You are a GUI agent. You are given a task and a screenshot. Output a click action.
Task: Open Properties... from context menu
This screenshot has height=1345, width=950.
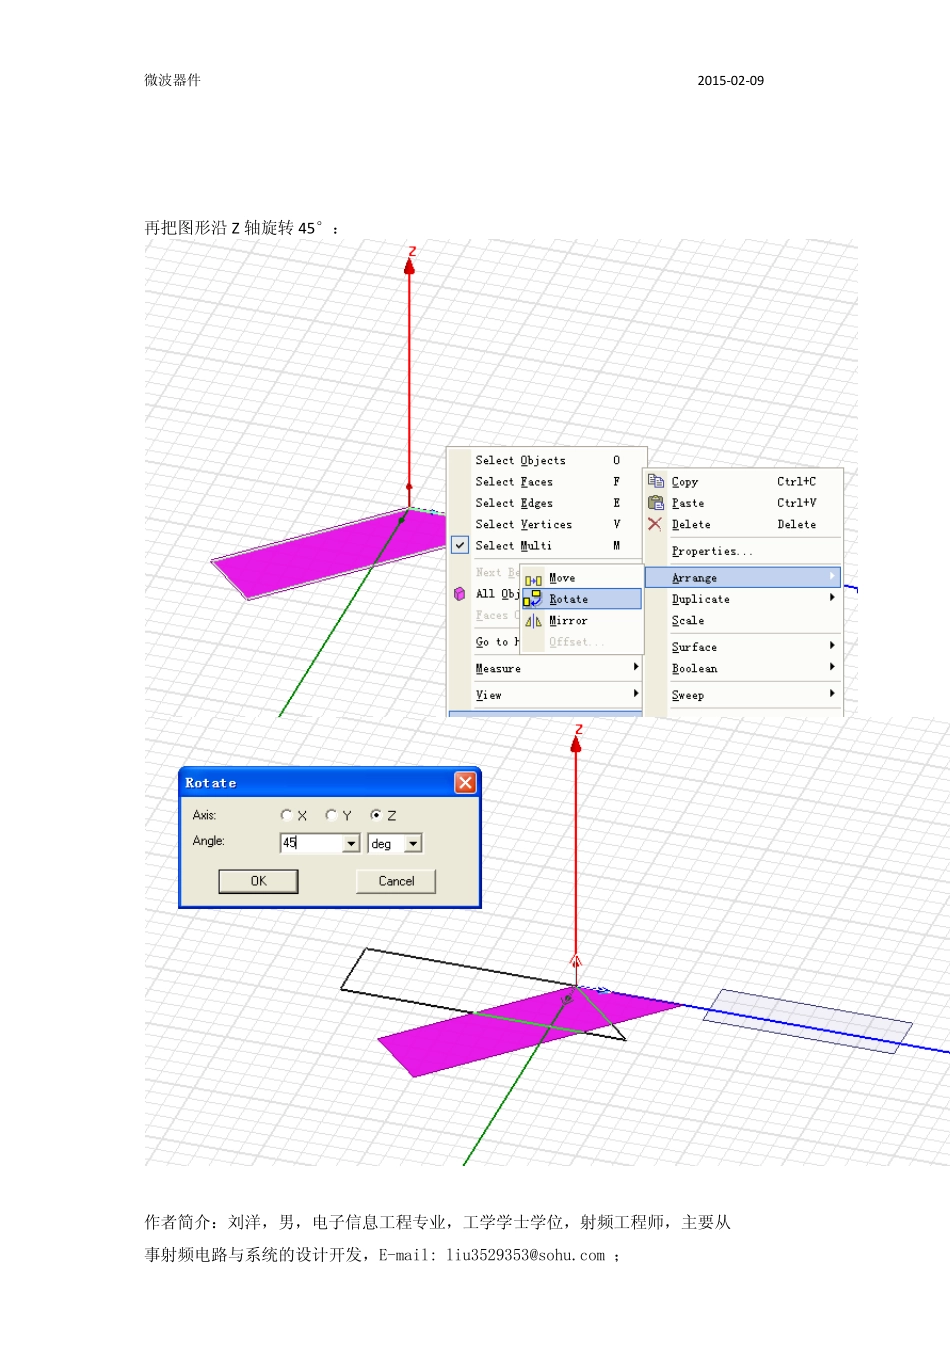pyautogui.click(x=743, y=551)
